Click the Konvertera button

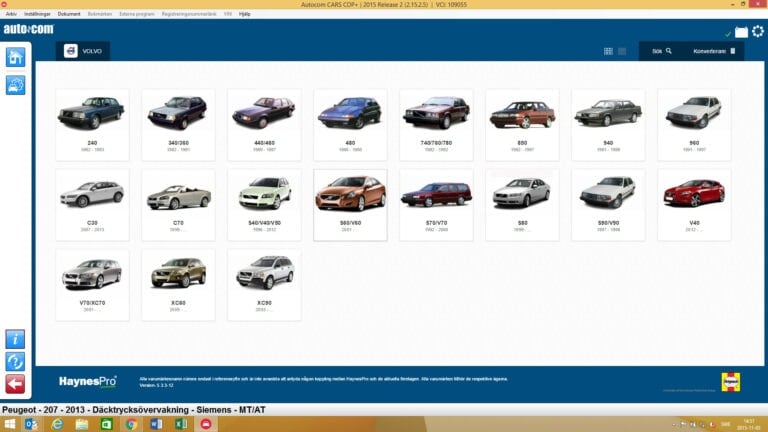[714, 51]
